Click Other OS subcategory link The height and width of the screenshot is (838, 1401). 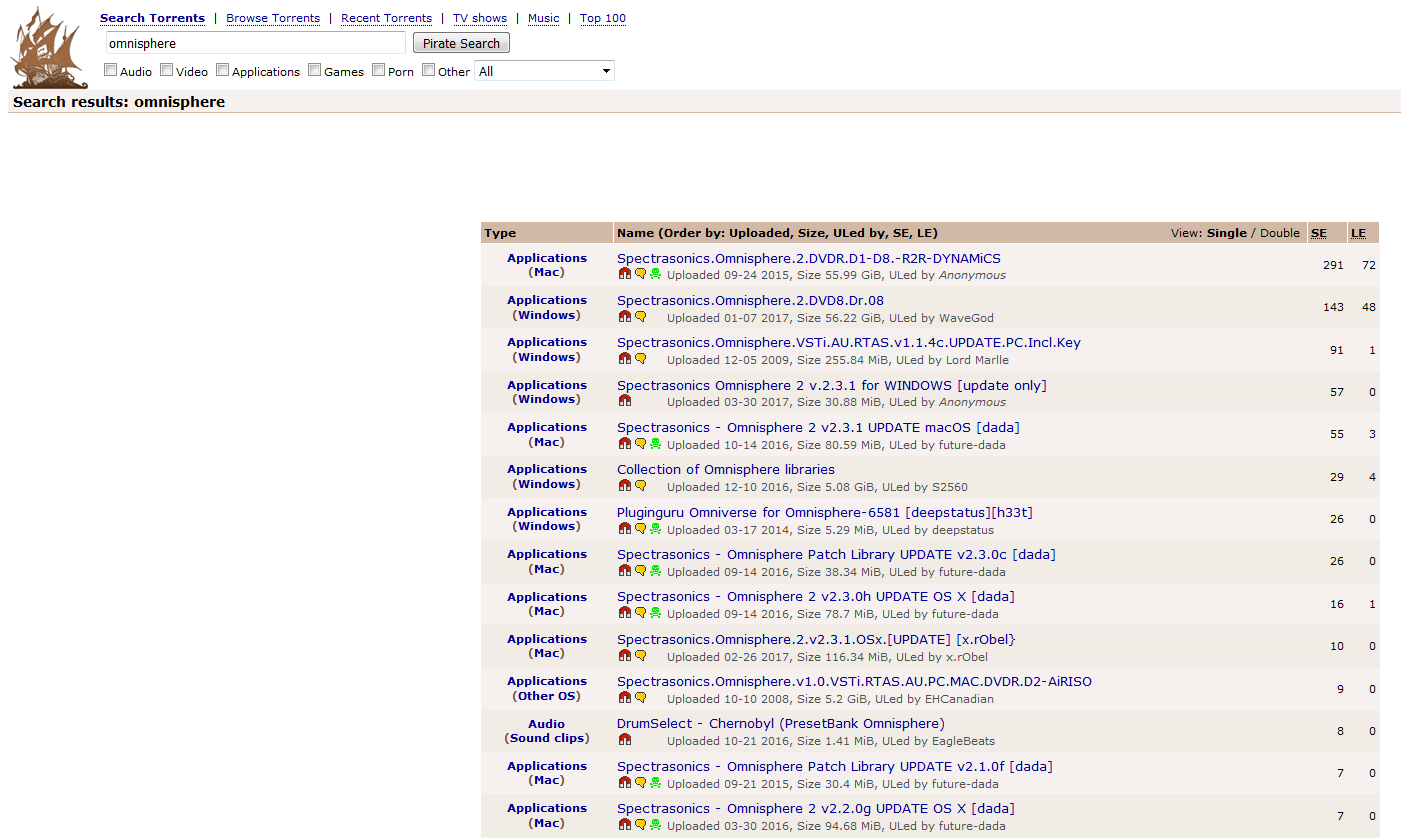547,696
